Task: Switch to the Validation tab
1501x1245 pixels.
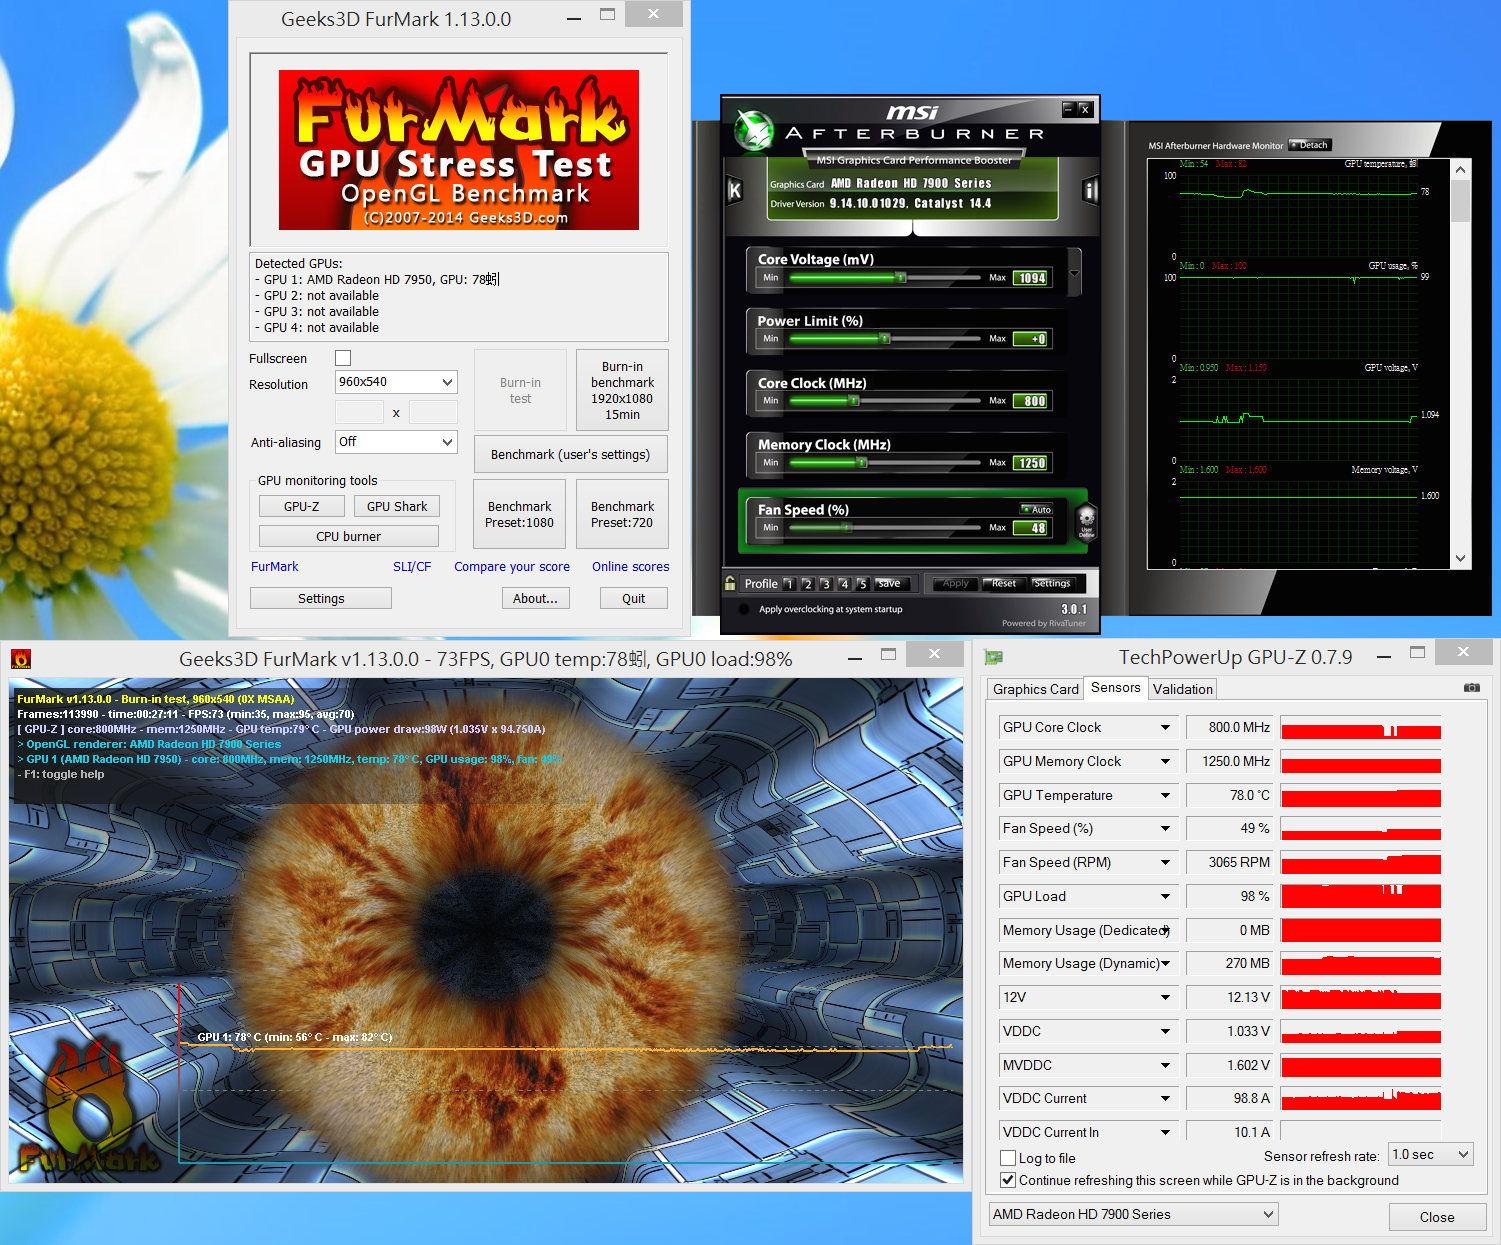Action: coord(1182,689)
